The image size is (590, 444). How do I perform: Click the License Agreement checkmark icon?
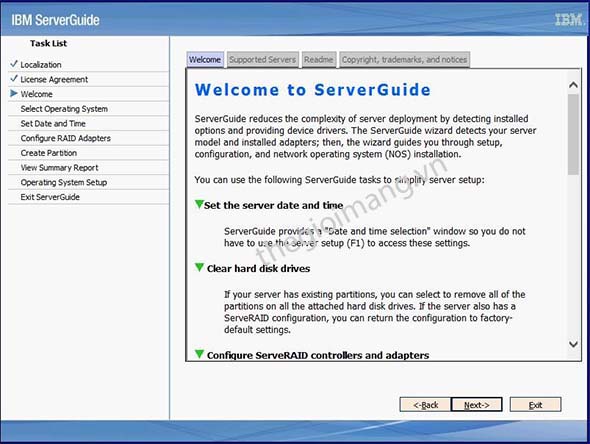coord(14,78)
